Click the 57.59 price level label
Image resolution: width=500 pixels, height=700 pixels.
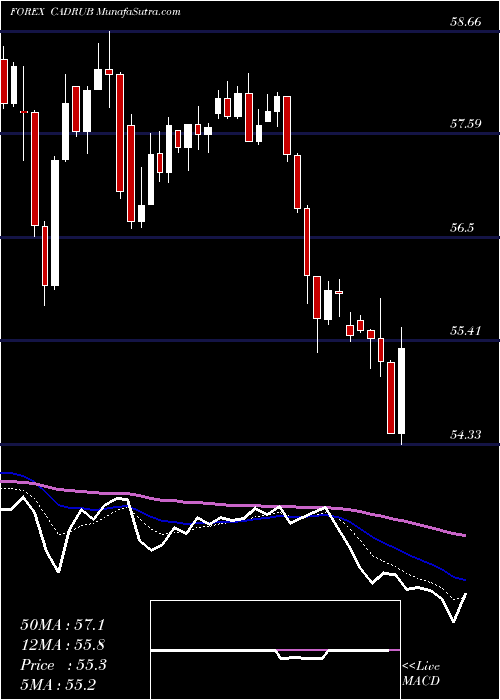tap(465, 123)
